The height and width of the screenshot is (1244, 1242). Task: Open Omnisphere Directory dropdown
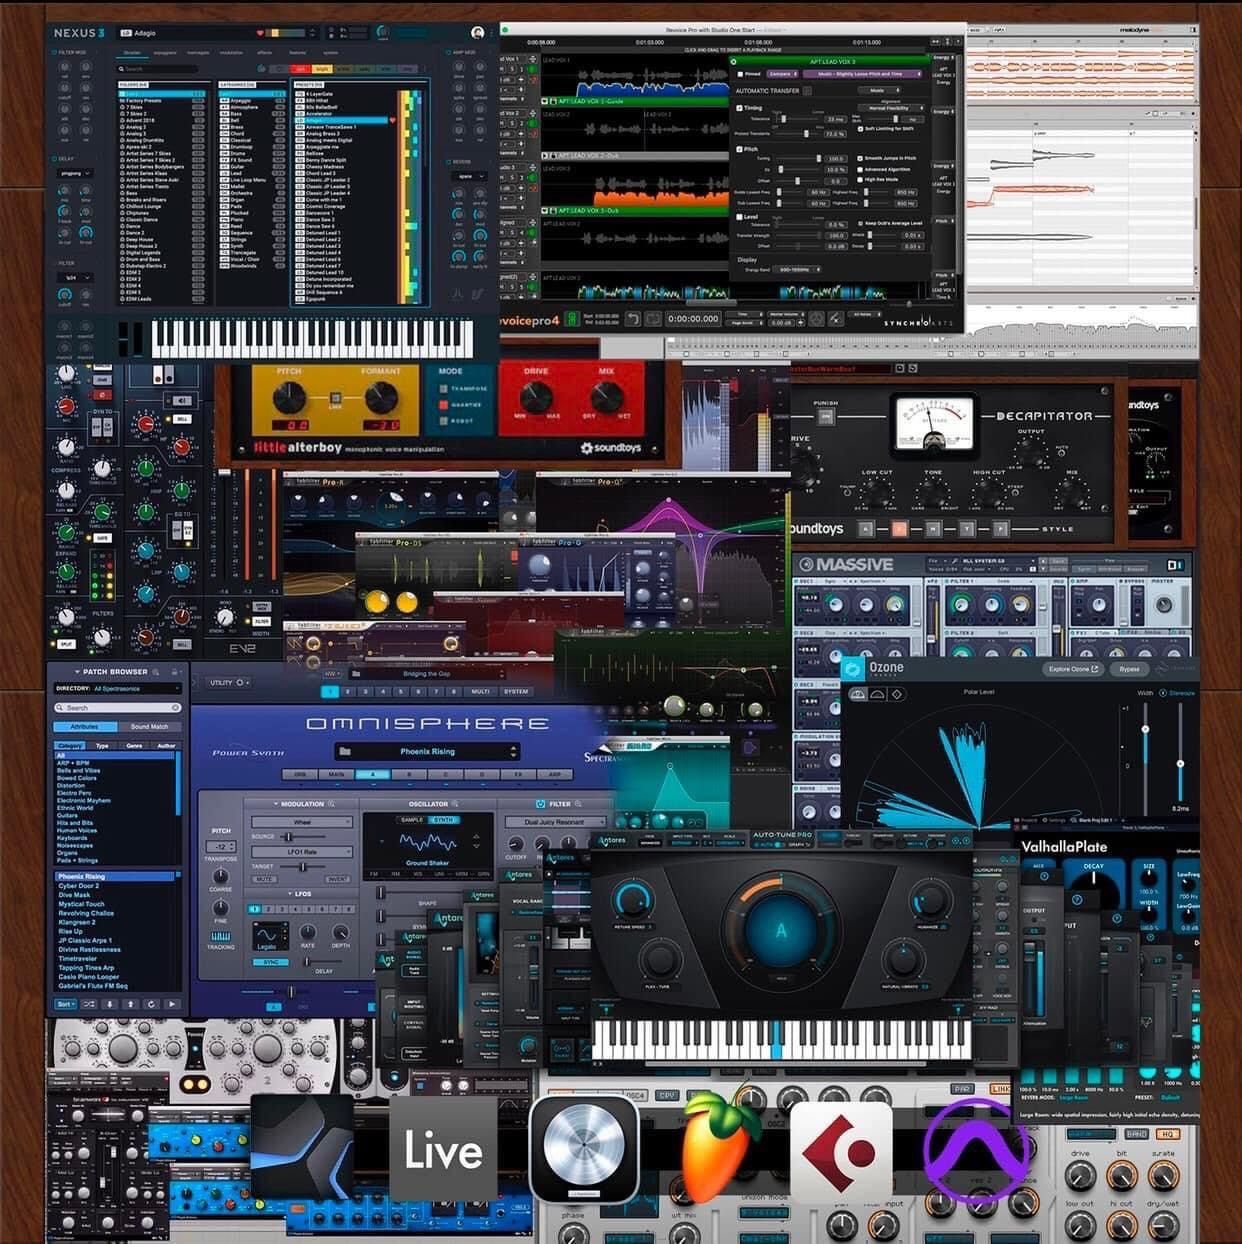coord(118,688)
